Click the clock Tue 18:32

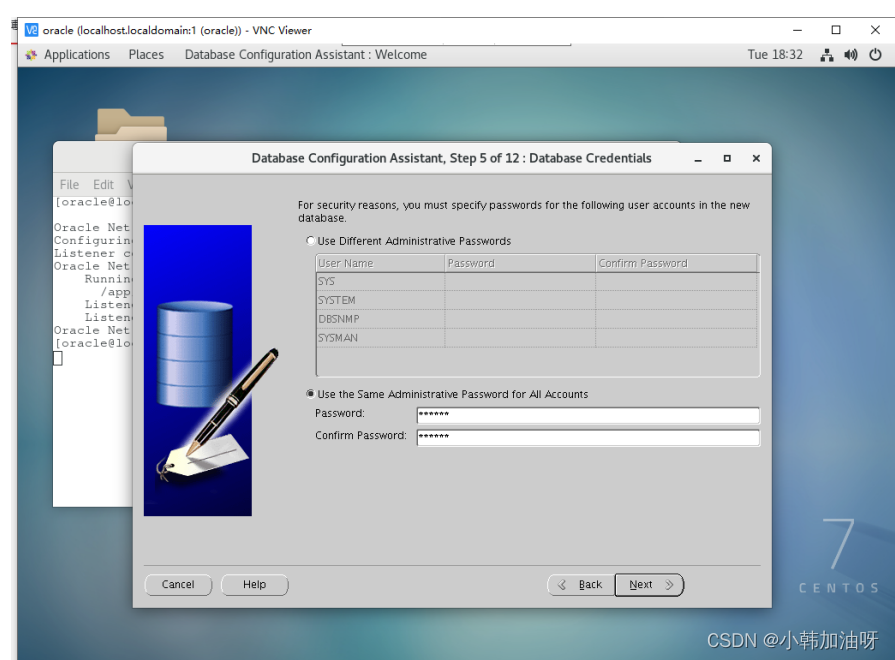click(775, 55)
